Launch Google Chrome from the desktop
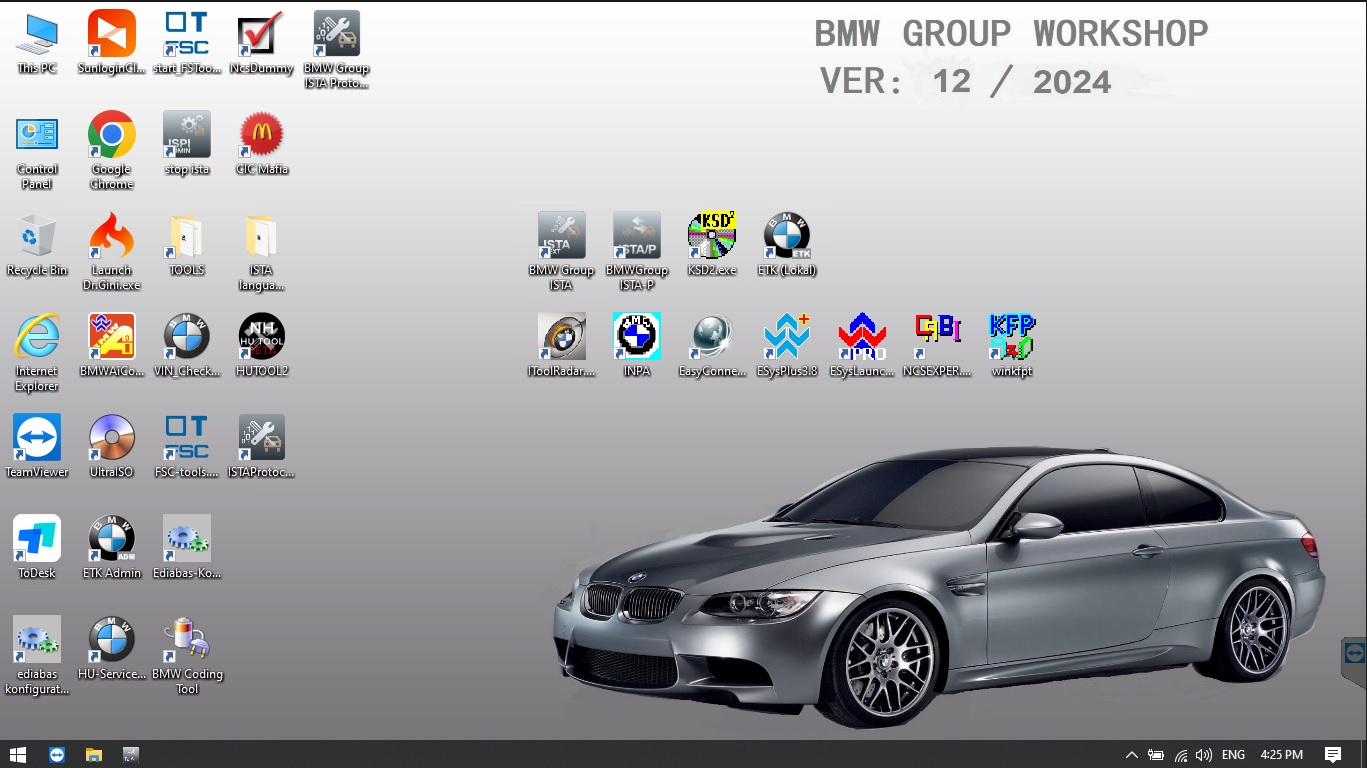This screenshot has width=1367, height=768. click(x=111, y=137)
